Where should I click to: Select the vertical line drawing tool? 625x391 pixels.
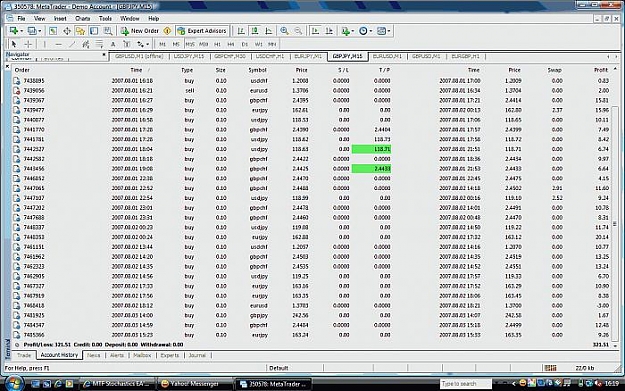pos(44,44)
